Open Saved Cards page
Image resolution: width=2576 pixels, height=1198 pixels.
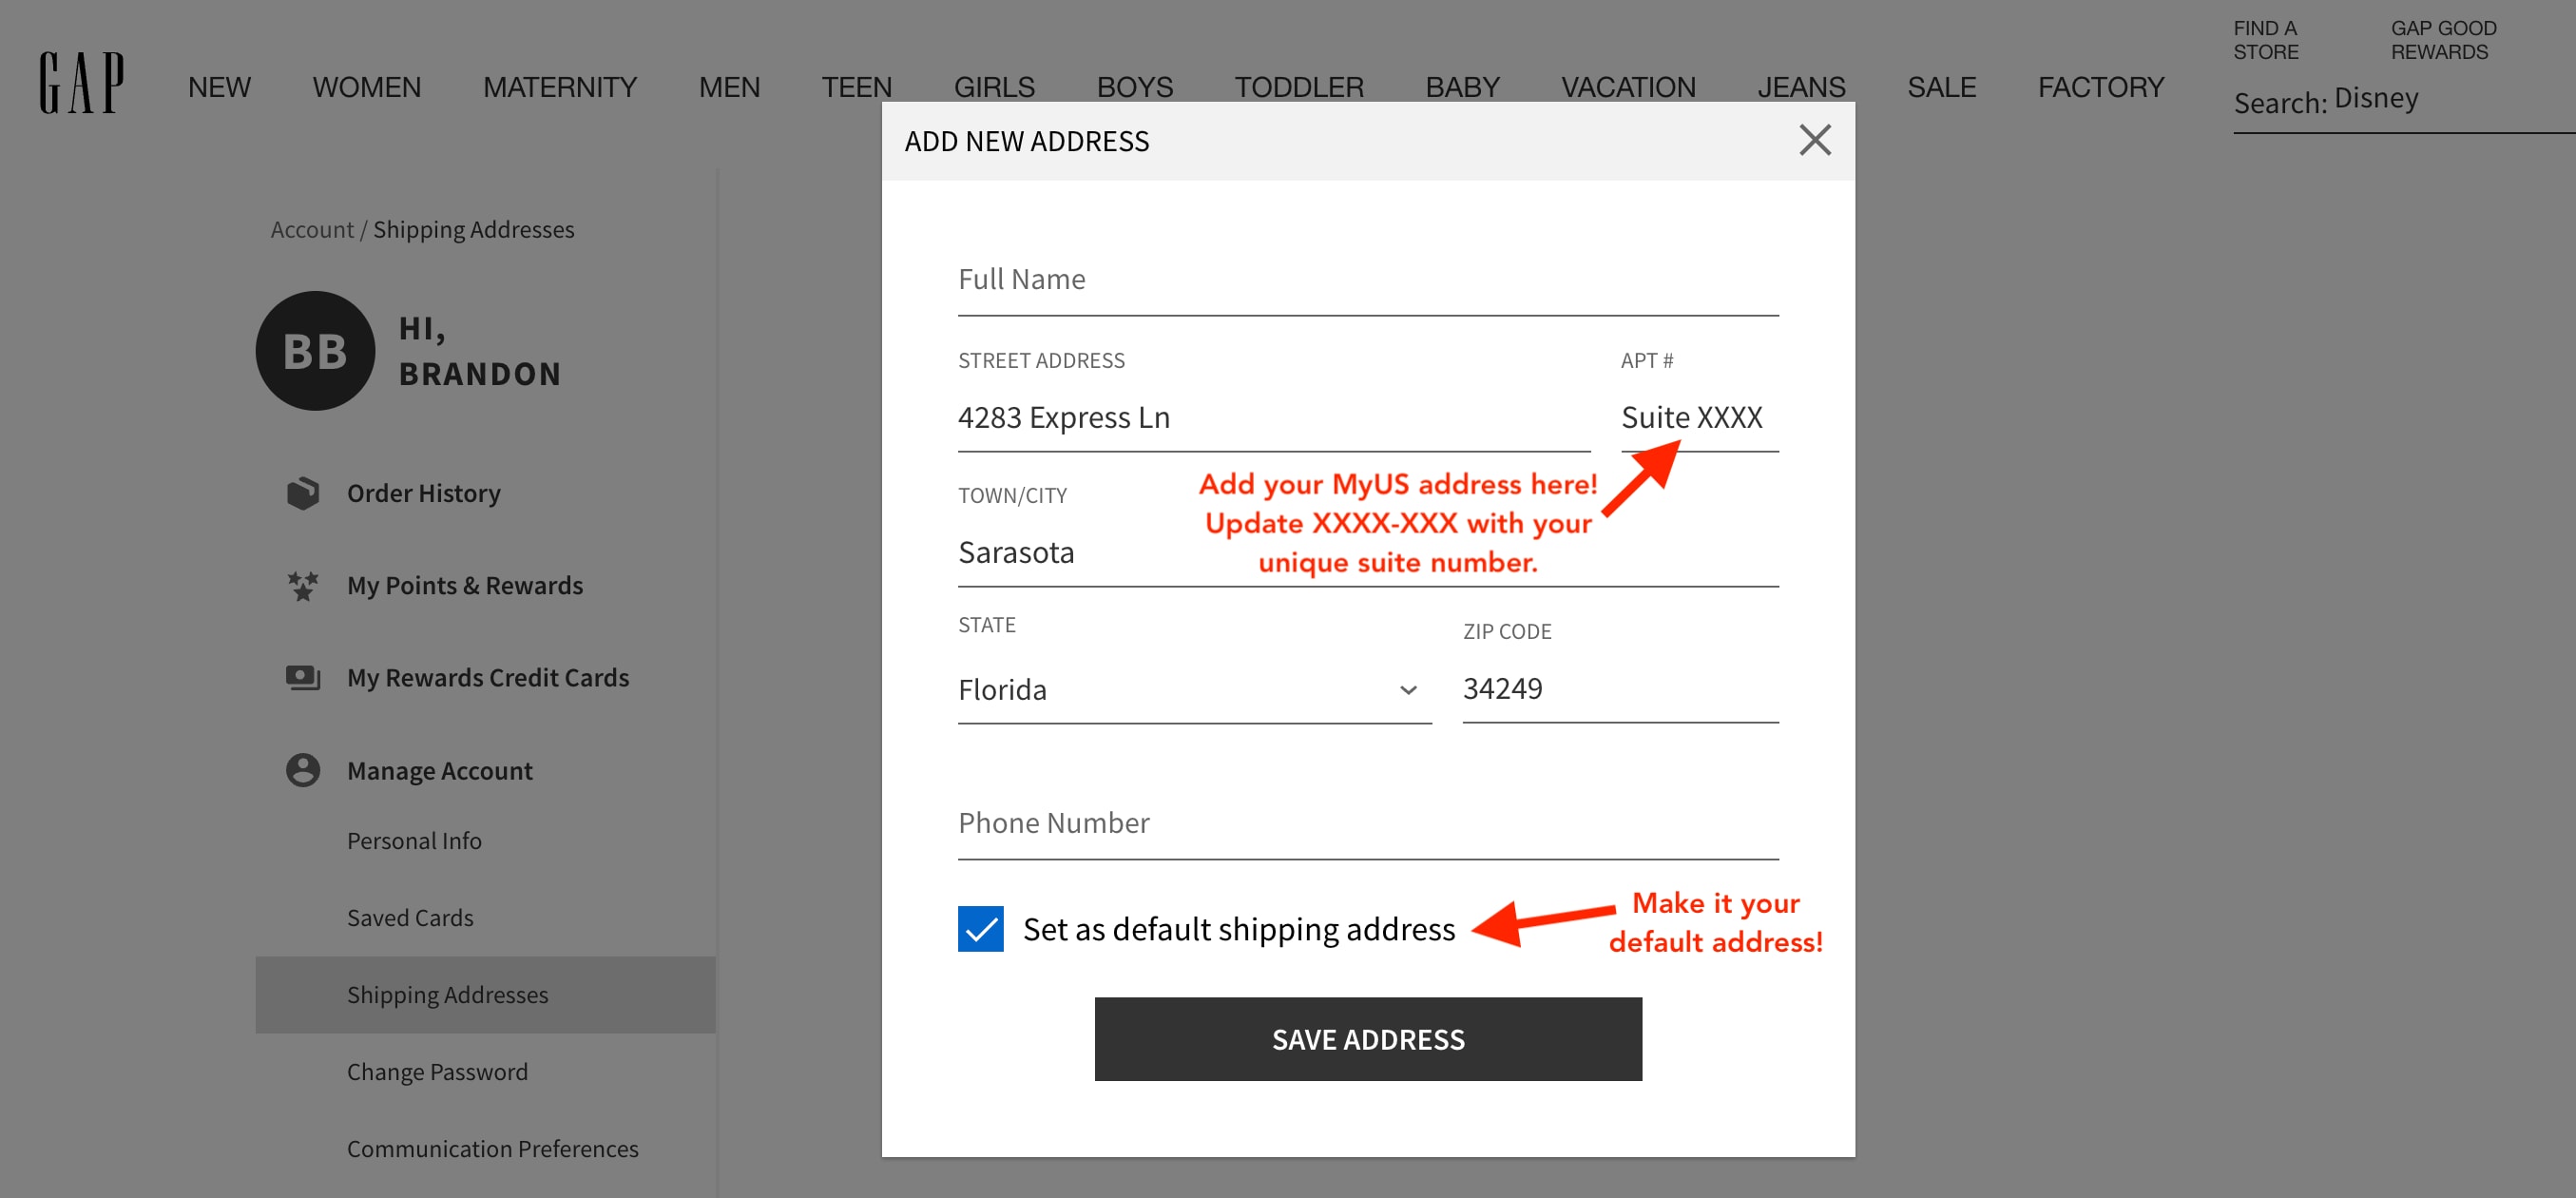(410, 917)
